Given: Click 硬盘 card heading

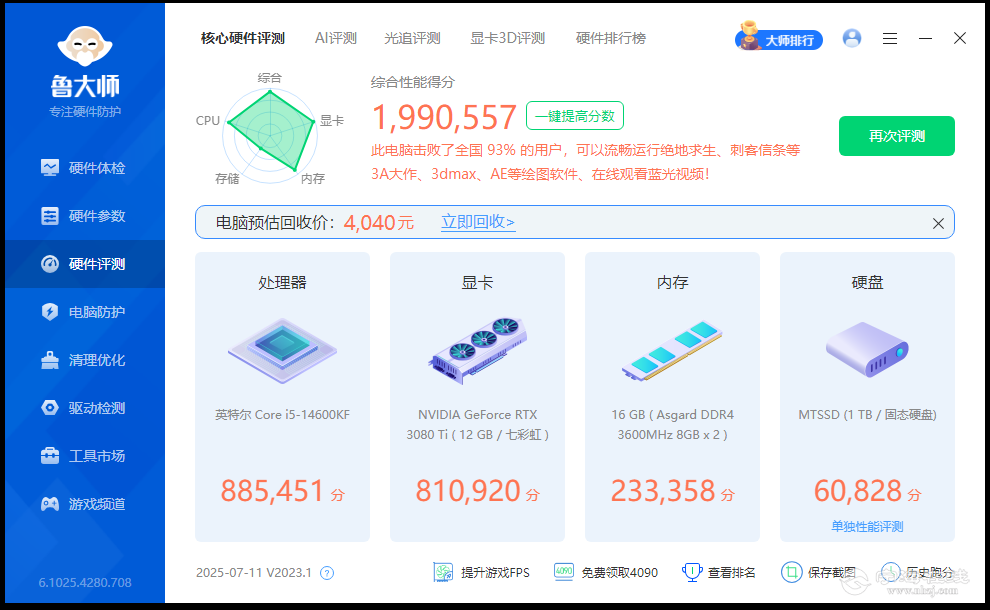Looking at the screenshot, I should (x=868, y=282).
